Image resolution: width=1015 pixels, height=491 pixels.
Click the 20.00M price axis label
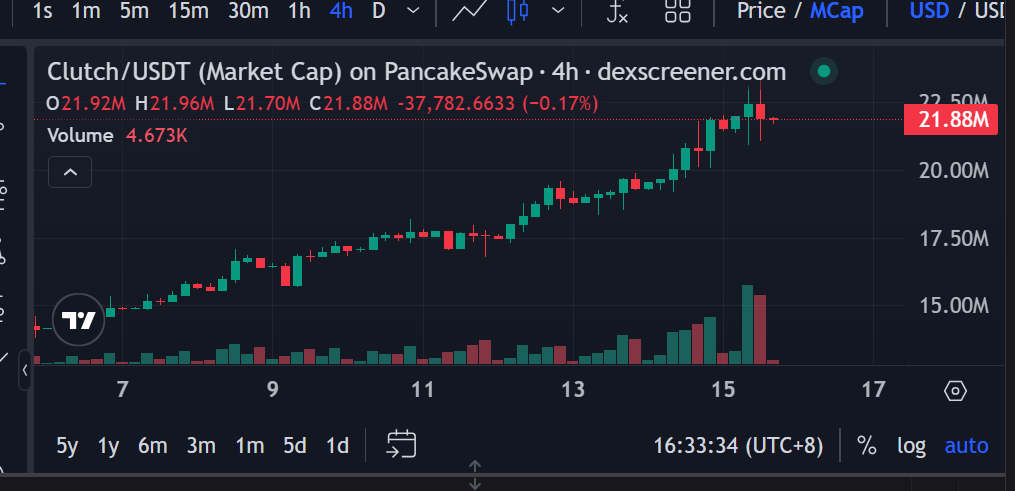click(x=954, y=171)
